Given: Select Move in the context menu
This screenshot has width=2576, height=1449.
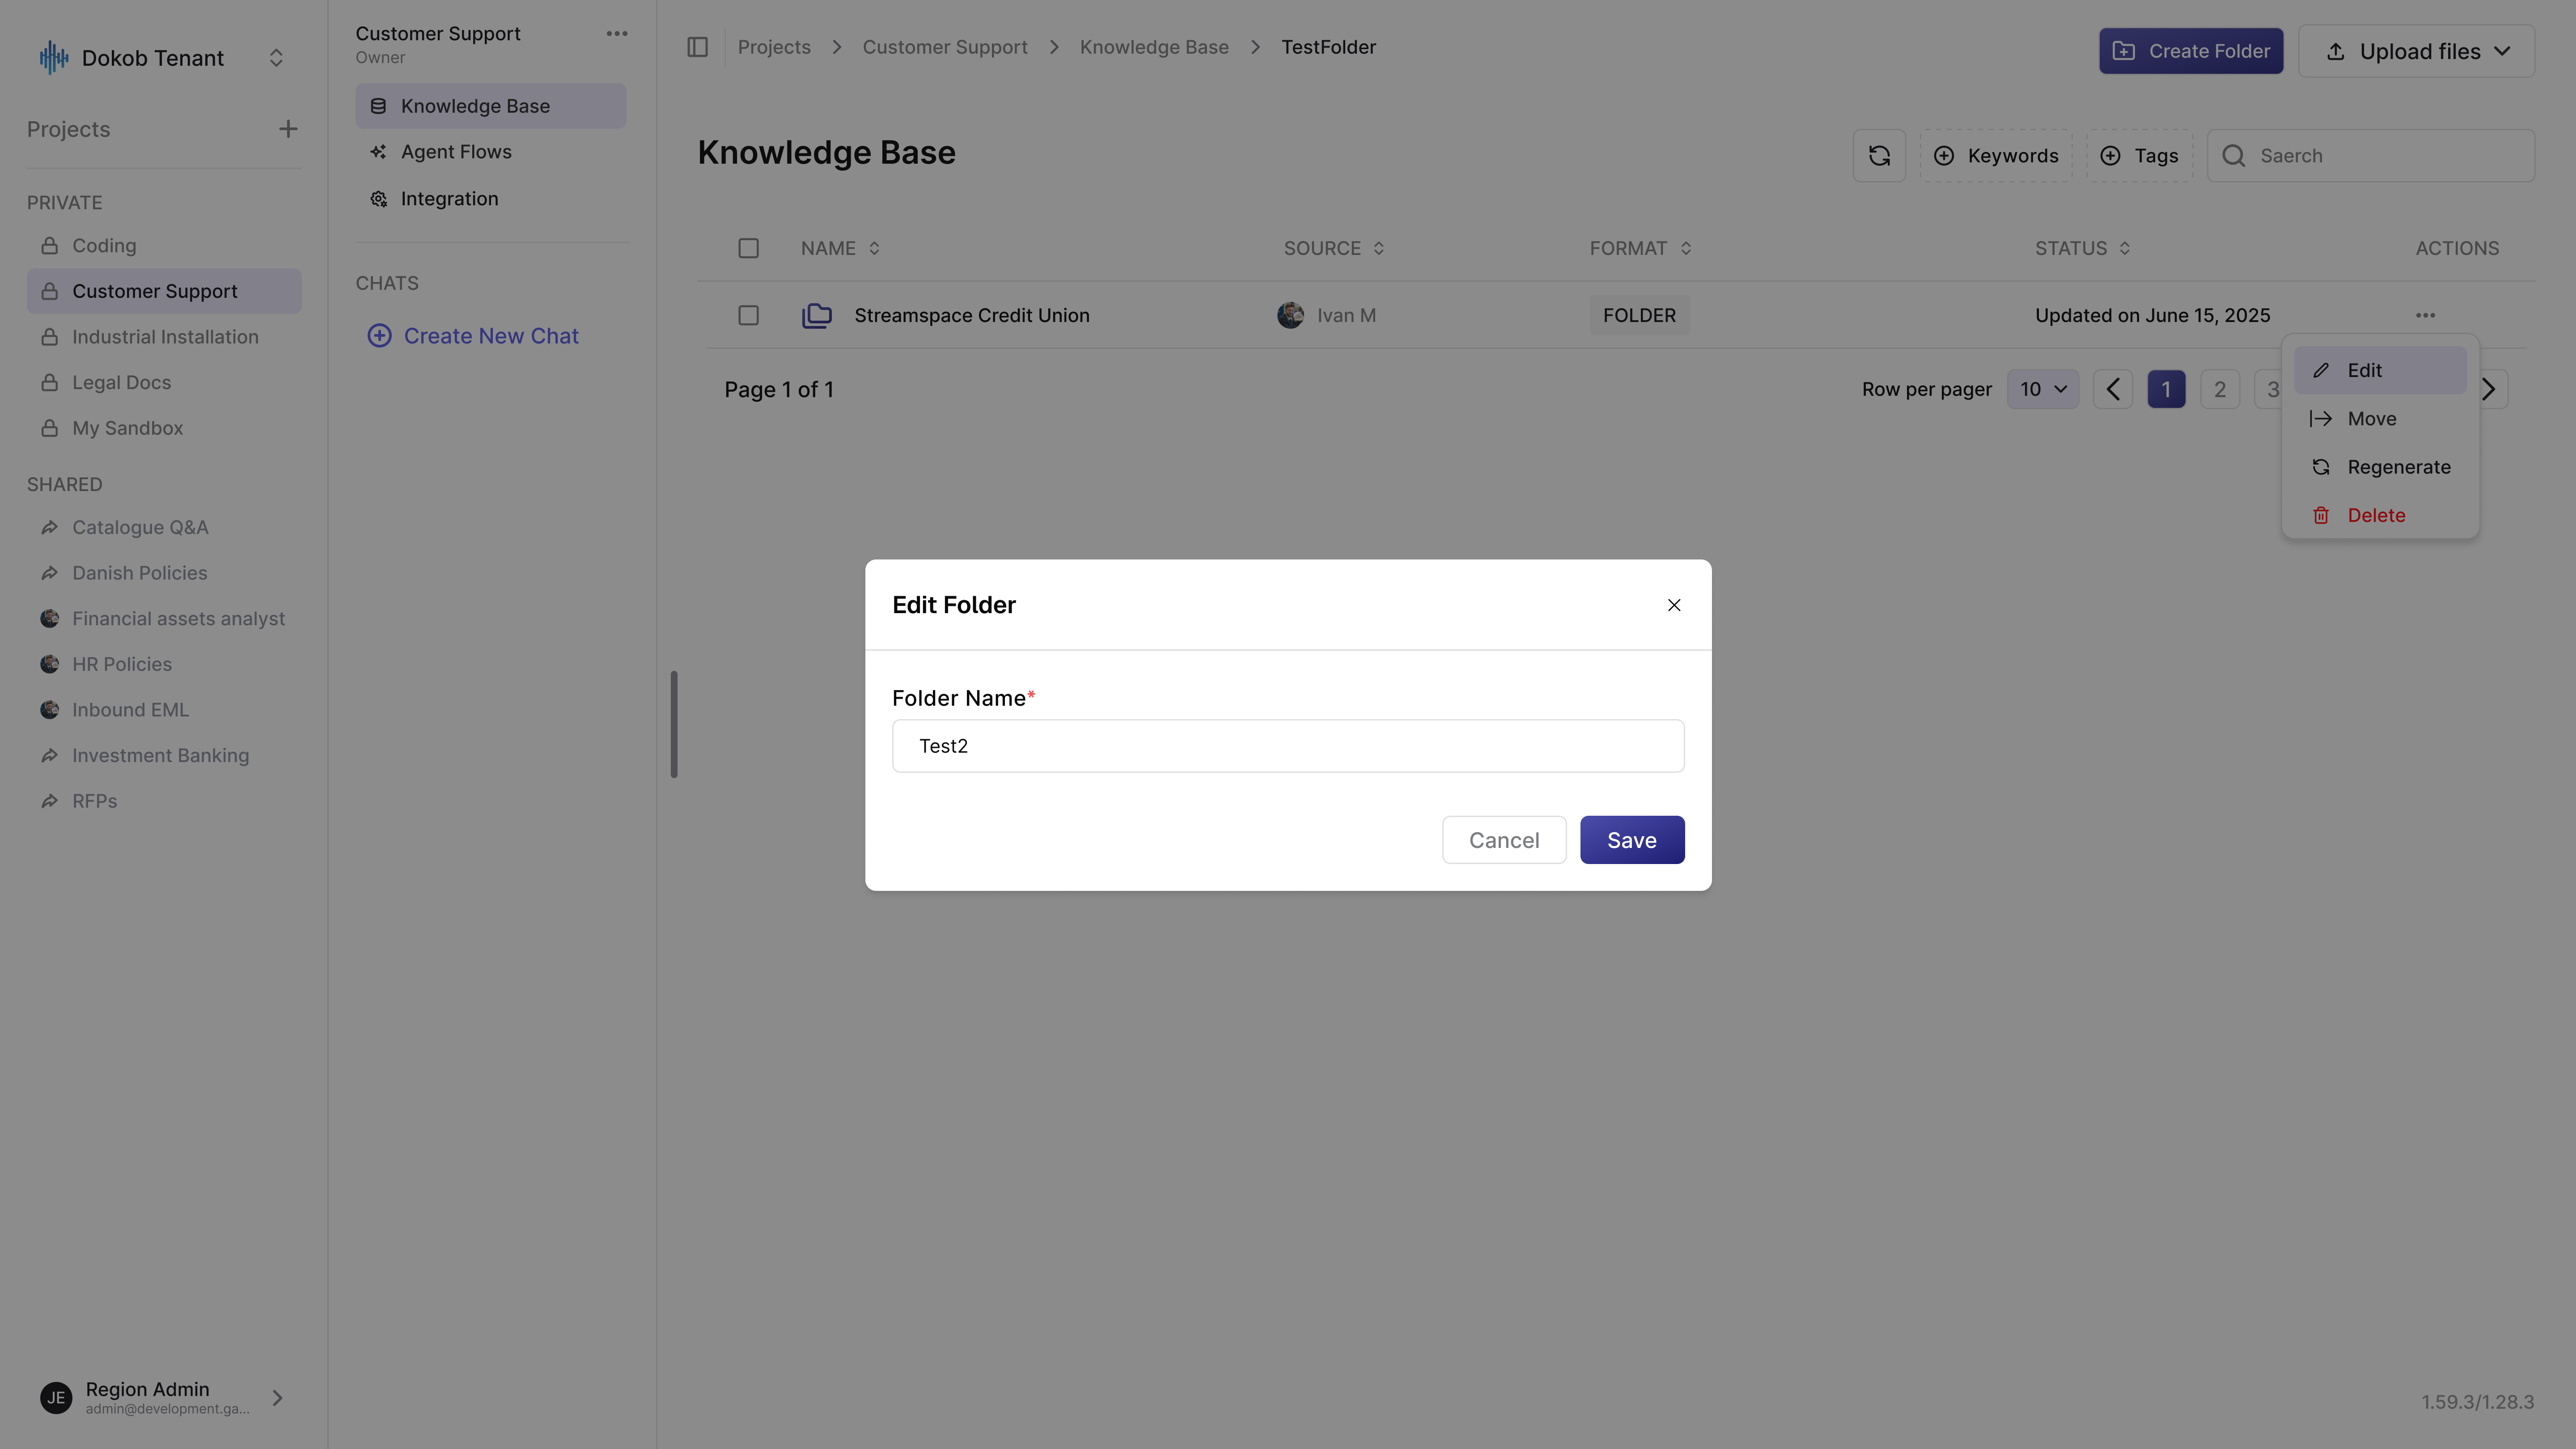Looking at the screenshot, I should [2380, 419].
